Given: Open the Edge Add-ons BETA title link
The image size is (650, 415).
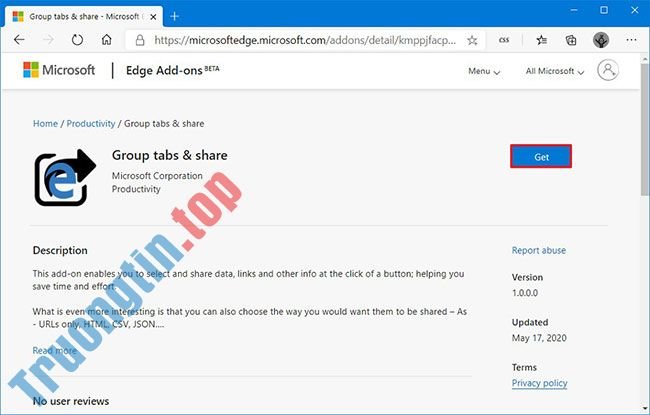Looking at the screenshot, I should [x=172, y=70].
